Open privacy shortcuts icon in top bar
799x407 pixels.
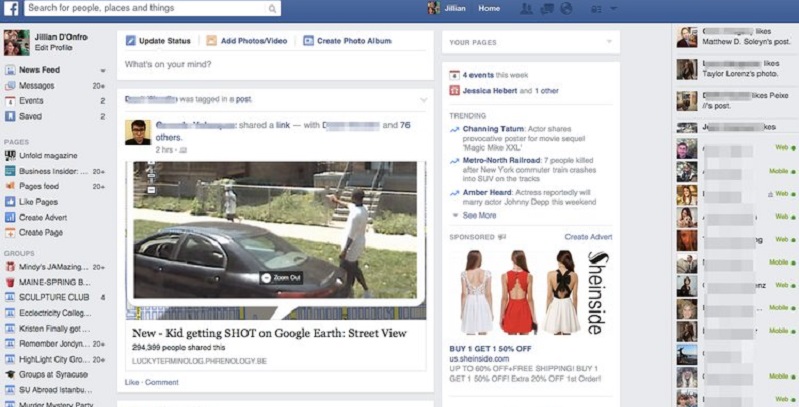coord(595,9)
